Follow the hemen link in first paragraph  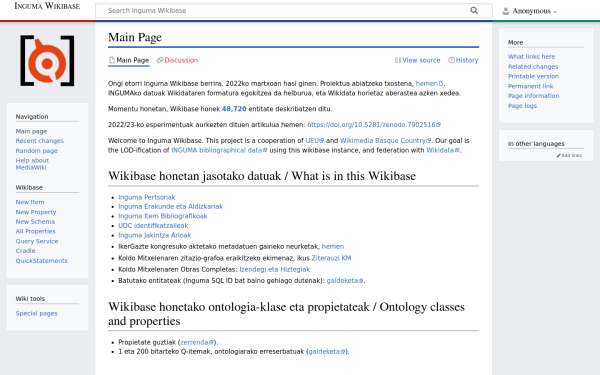429,83
